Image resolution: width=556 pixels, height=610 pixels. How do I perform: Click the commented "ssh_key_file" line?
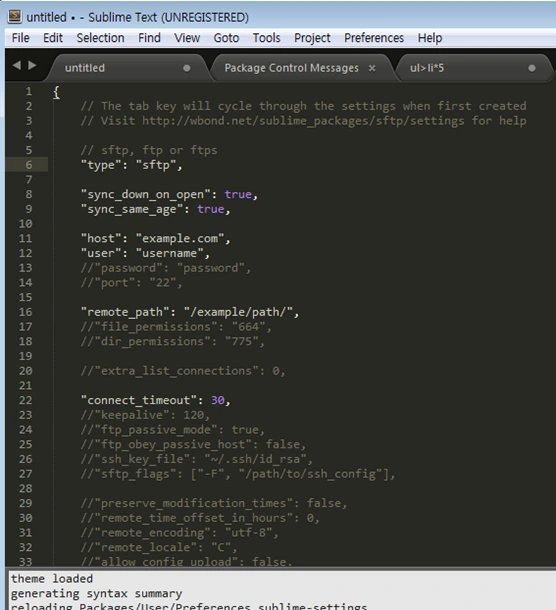click(196, 459)
